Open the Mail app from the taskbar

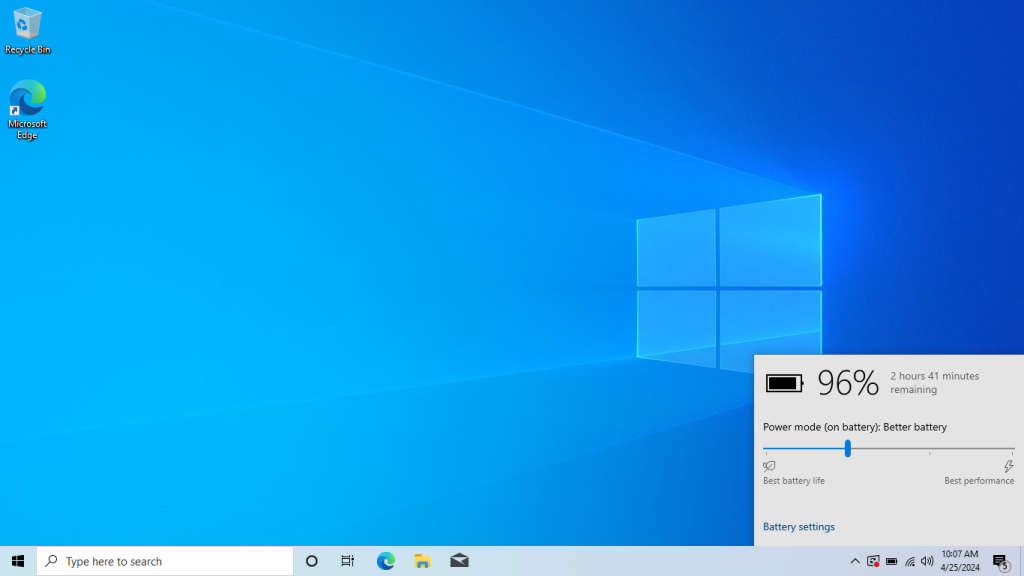pyautogui.click(x=459, y=561)
